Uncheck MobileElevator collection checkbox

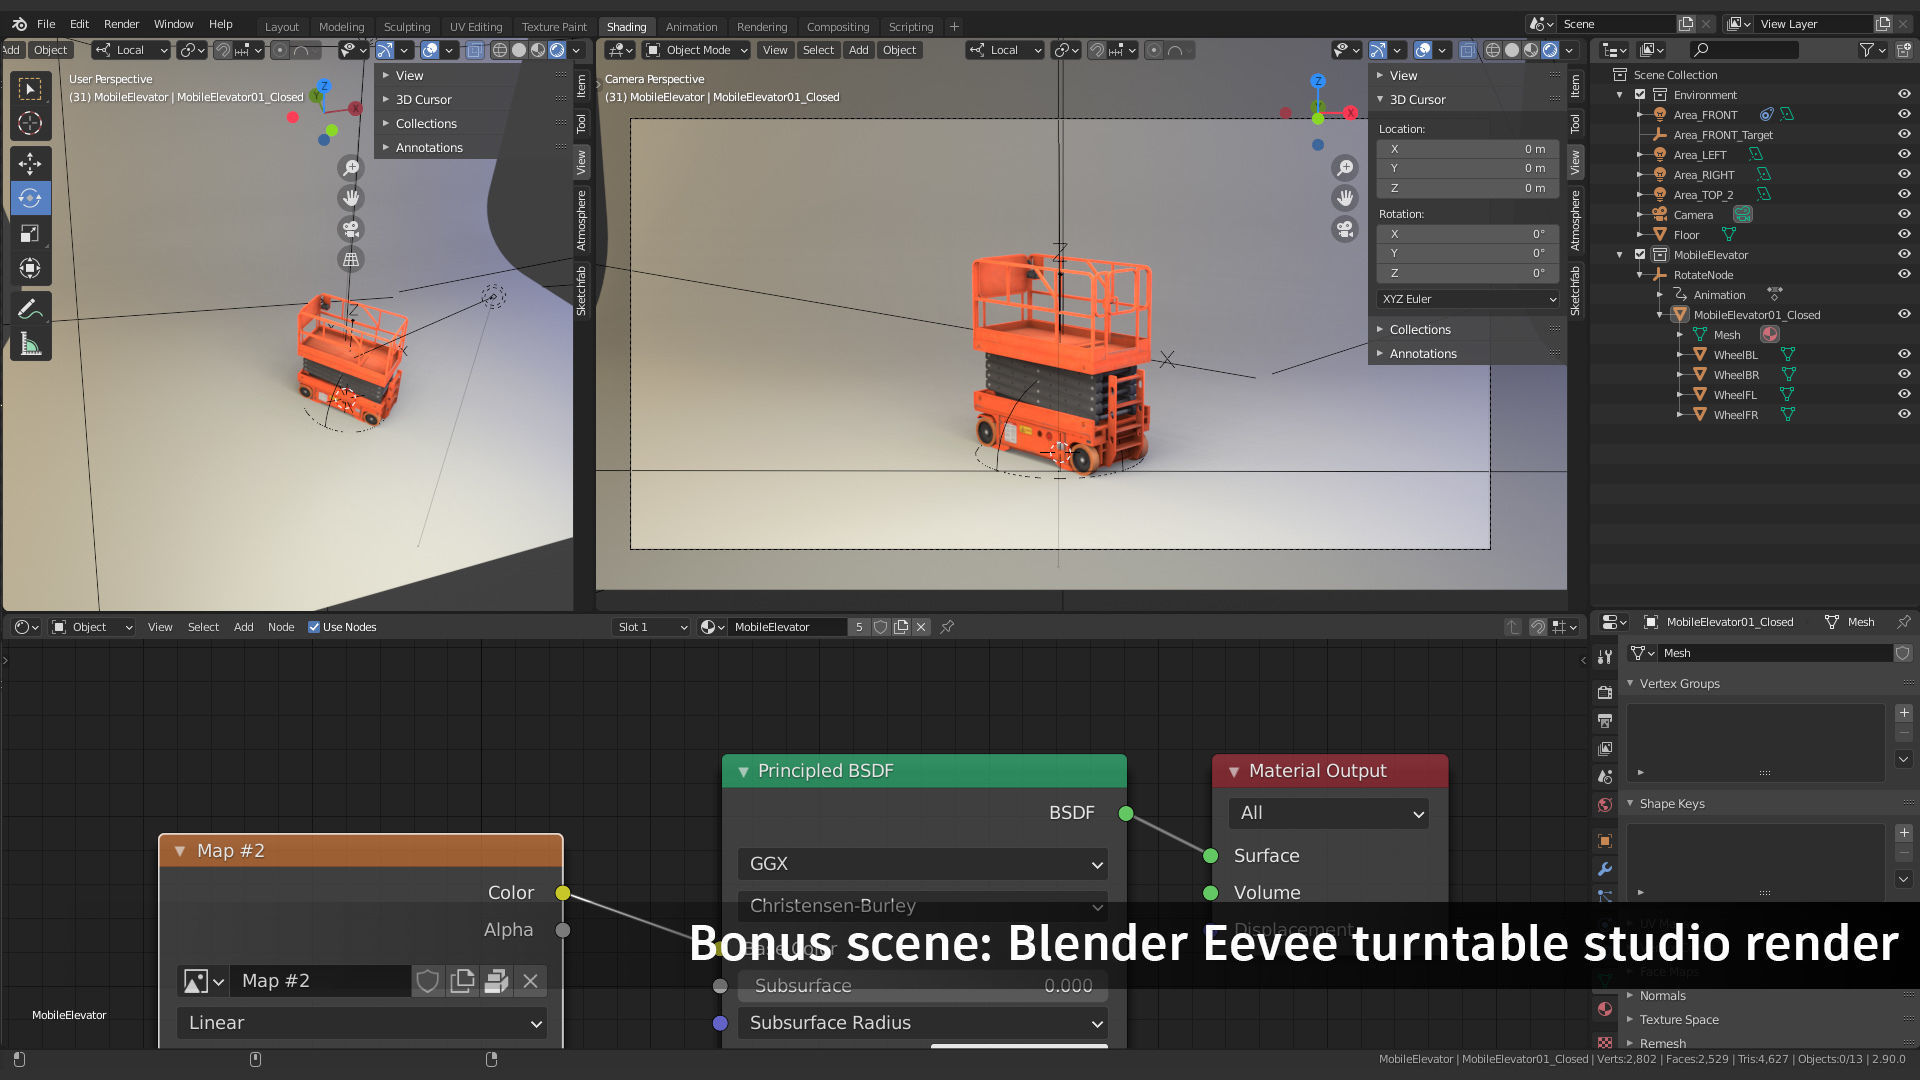tap(1640, 255)
